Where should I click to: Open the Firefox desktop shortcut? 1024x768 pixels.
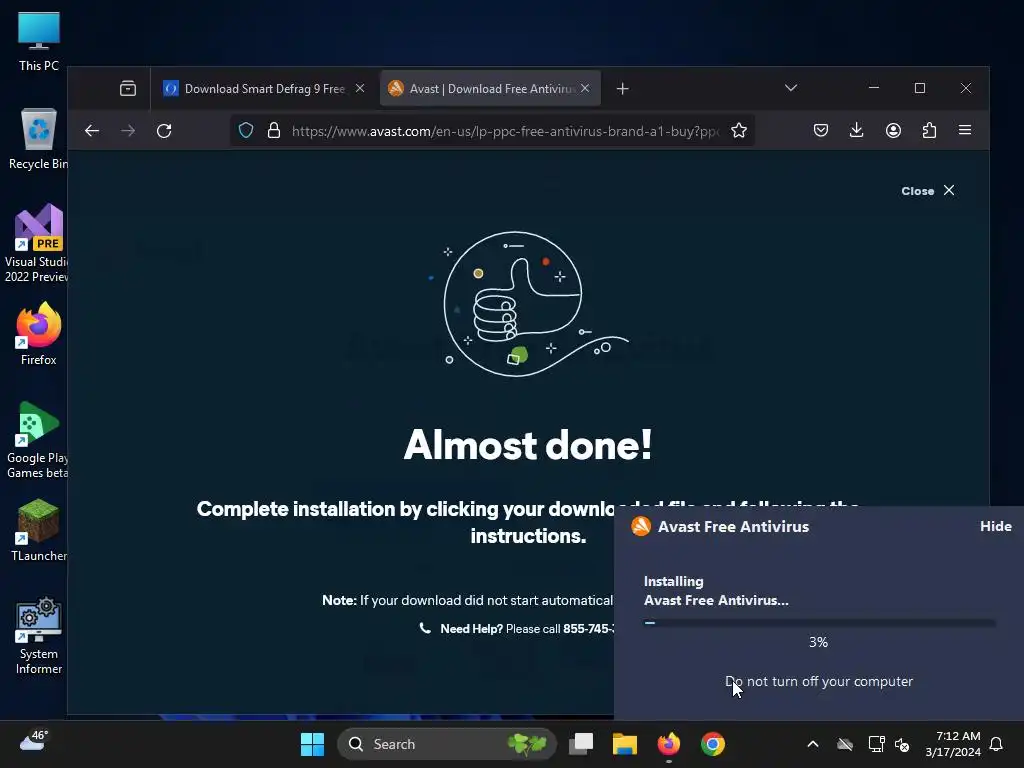point(39,333)
